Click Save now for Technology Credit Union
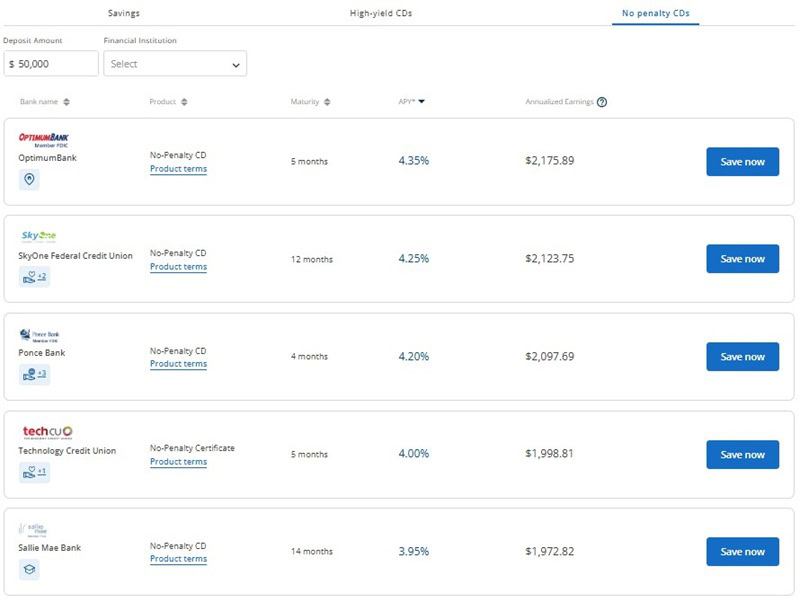800x602 pixels. tap(742, 455)
